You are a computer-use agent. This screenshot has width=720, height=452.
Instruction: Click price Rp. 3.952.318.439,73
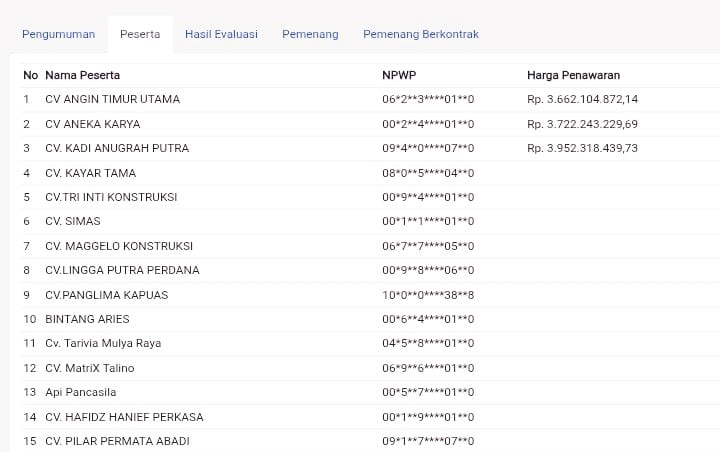(x=582, y=148)
